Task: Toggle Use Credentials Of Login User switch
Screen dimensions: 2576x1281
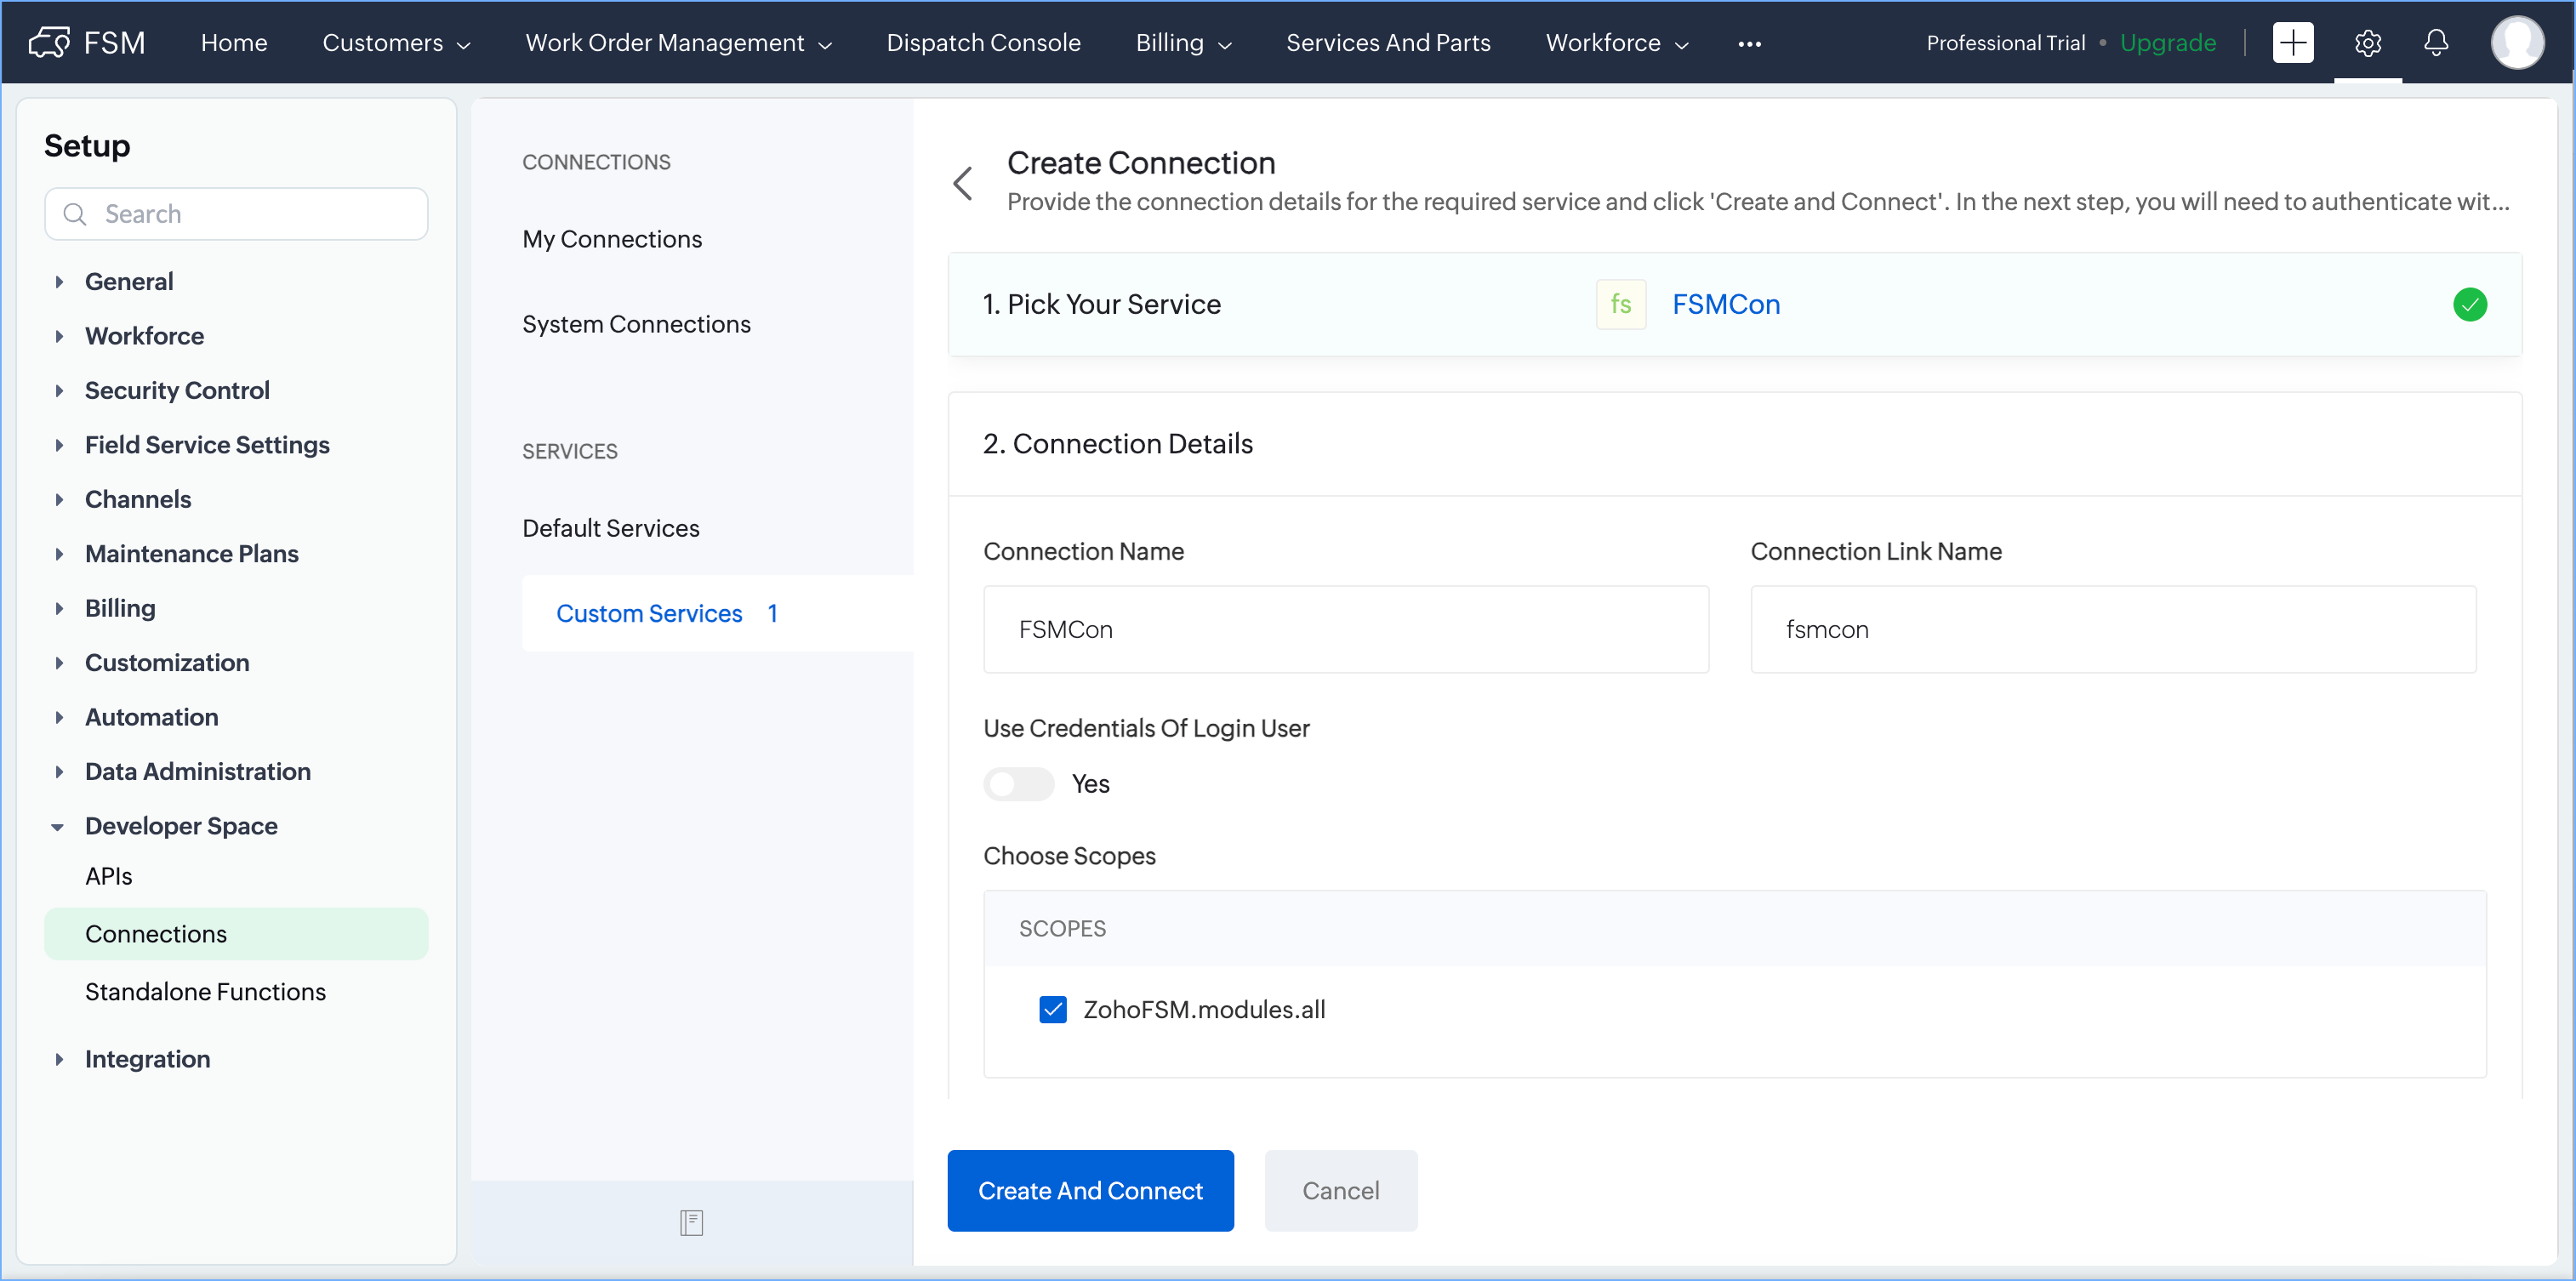Action: [x=1018, y=784]
